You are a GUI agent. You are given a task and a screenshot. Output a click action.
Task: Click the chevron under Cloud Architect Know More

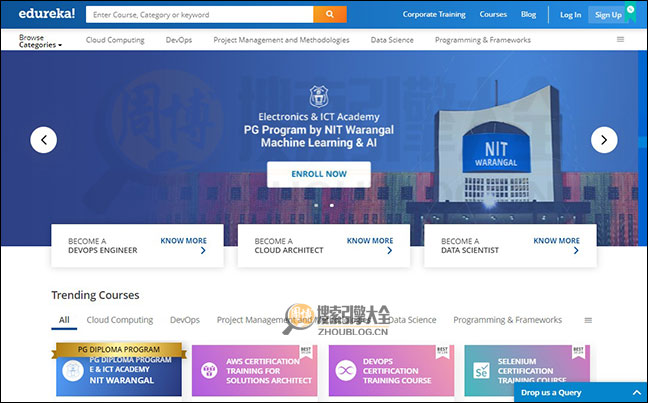click(x=389, y=250)
